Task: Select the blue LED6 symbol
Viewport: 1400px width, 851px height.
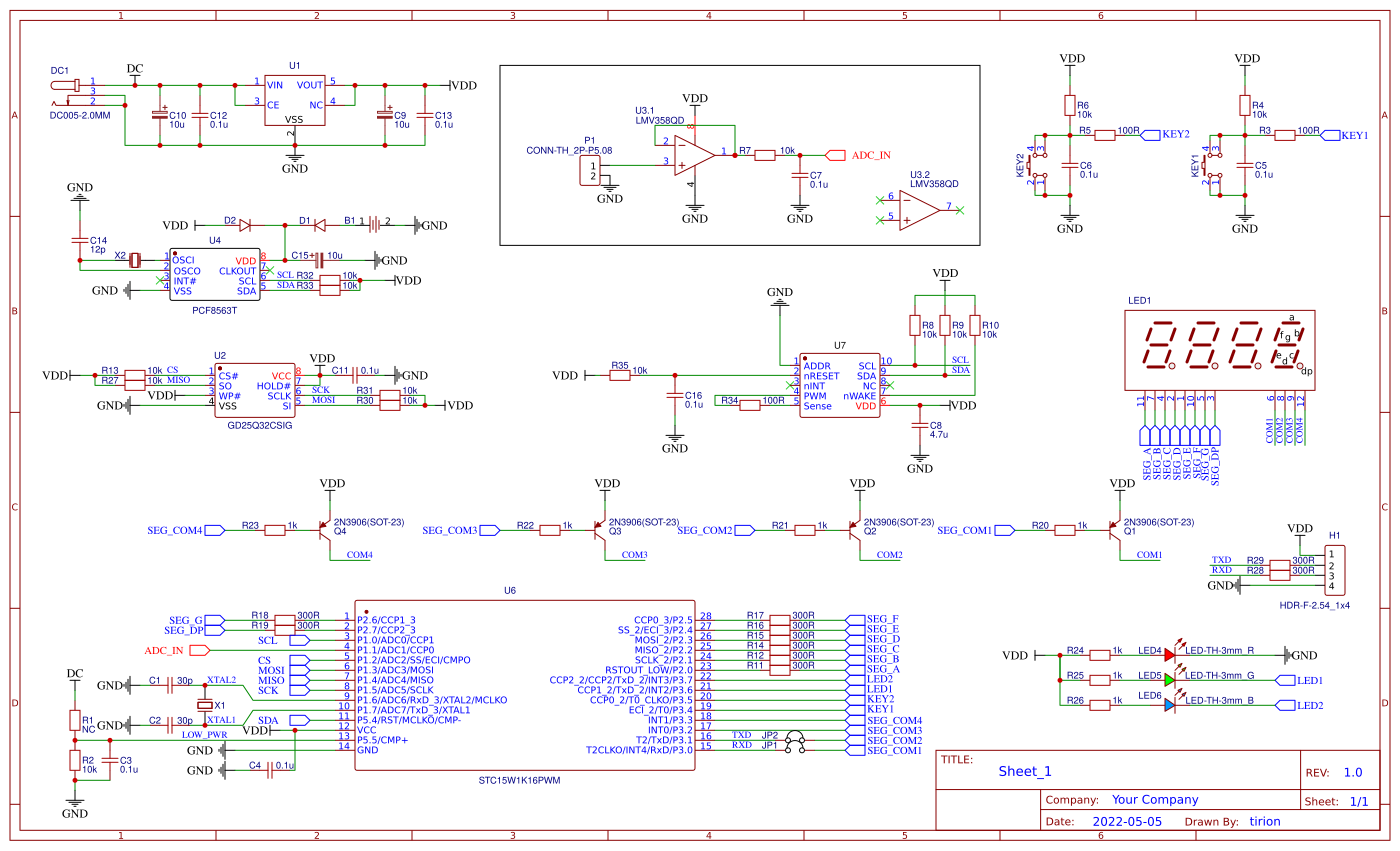Action: click(1171, 703)
